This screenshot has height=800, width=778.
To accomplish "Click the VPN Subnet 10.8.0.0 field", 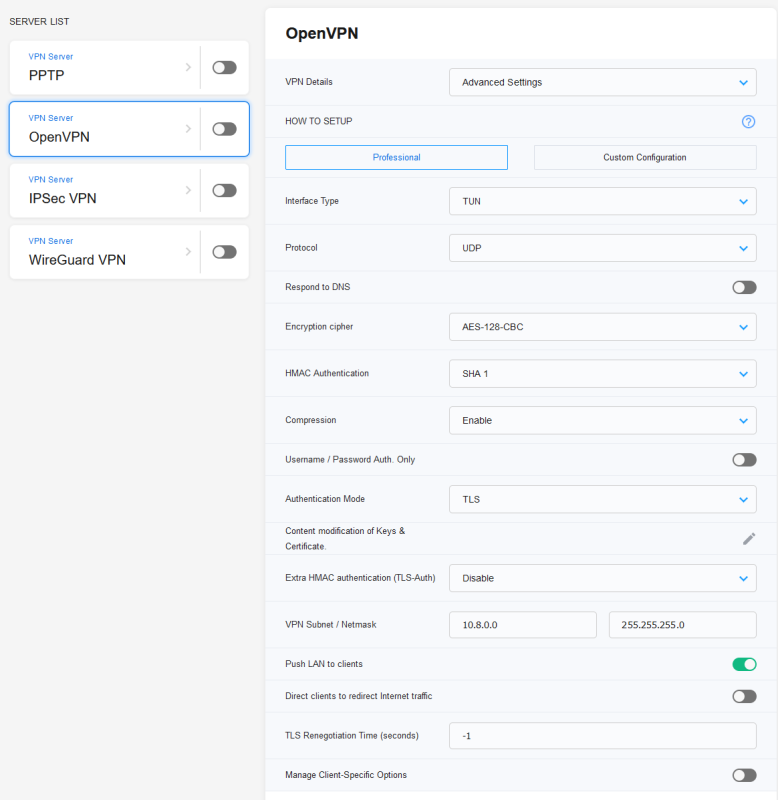I will pyautogui.click(x=522, y=625).
